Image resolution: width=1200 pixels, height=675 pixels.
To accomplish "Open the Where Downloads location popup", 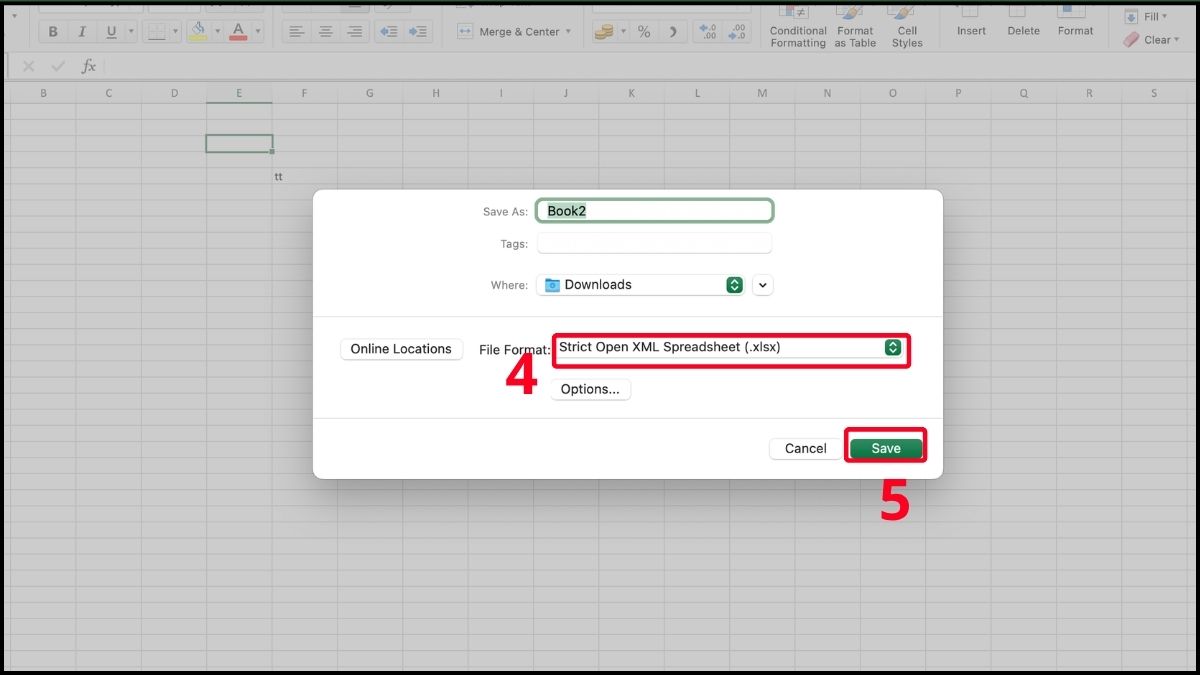I will (641, 285).
